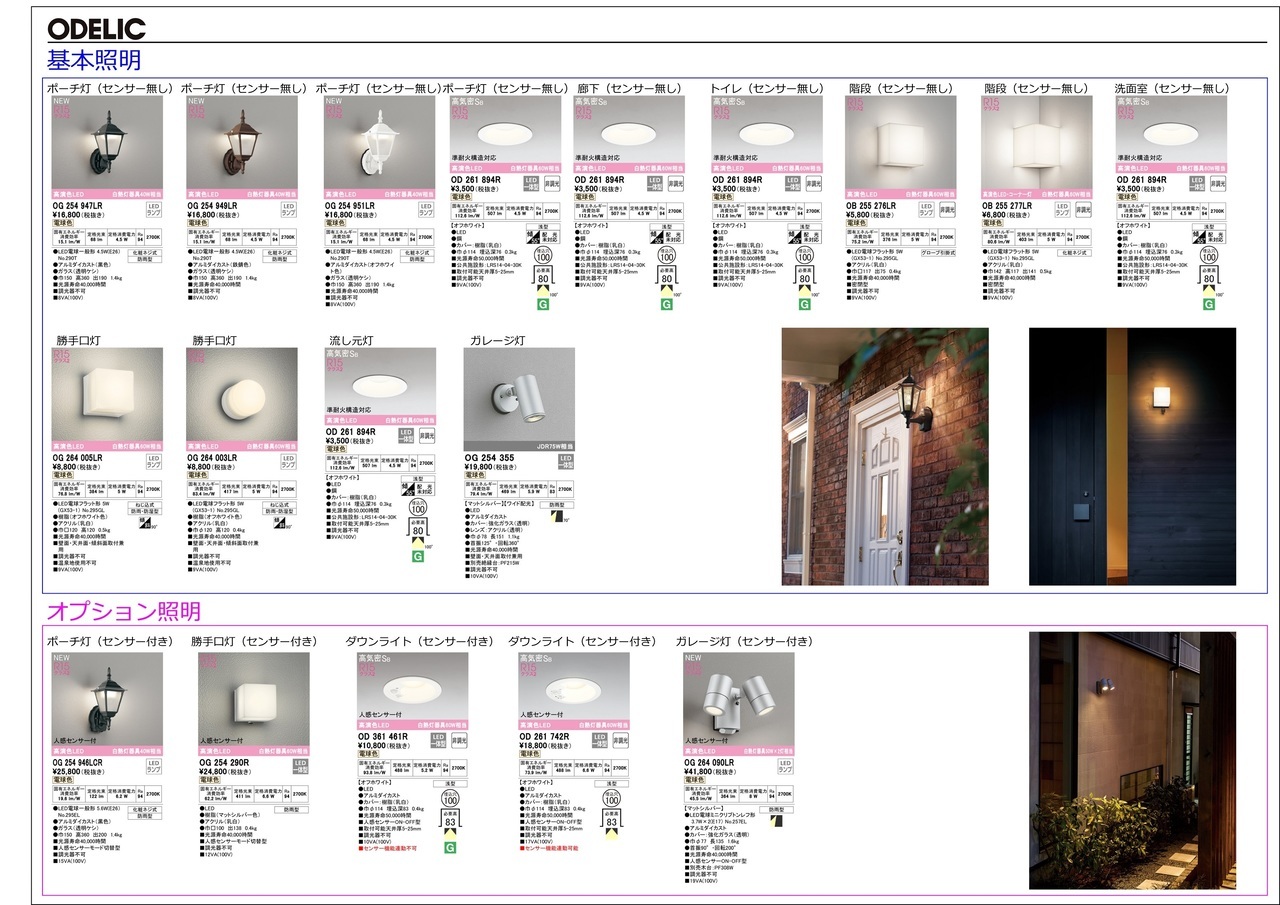
Task: Select model number OG 264 003LR
Action: pos(213,457)
